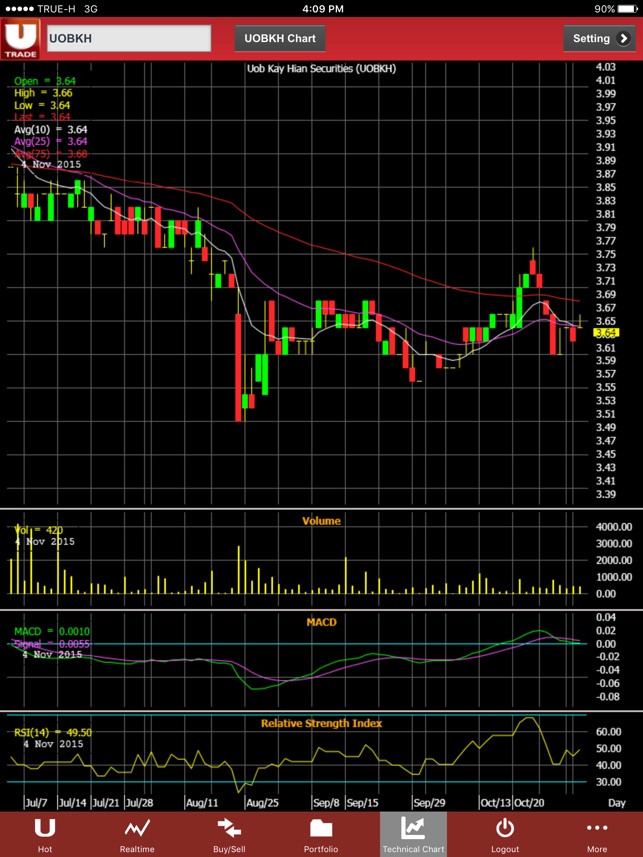Click the High = 3.66 label
The image size is (643, 857).
pyautogui.click(x=43, y=93)
